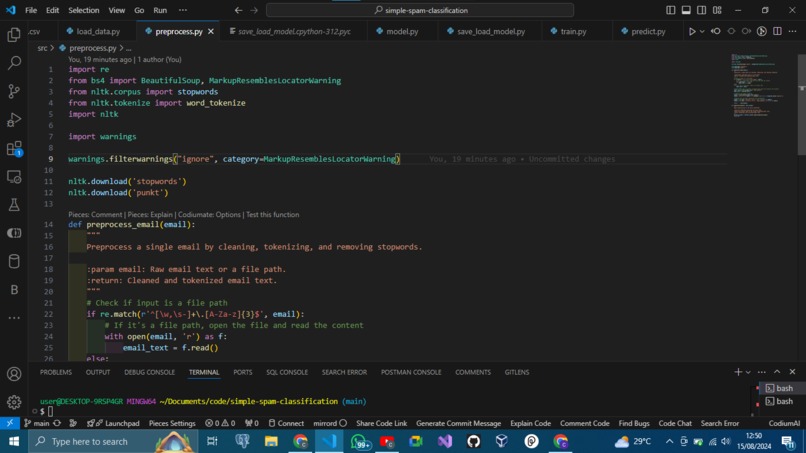Open the File menu
The width and height of the screenshot is (806, 453).
tap(31, 10)
